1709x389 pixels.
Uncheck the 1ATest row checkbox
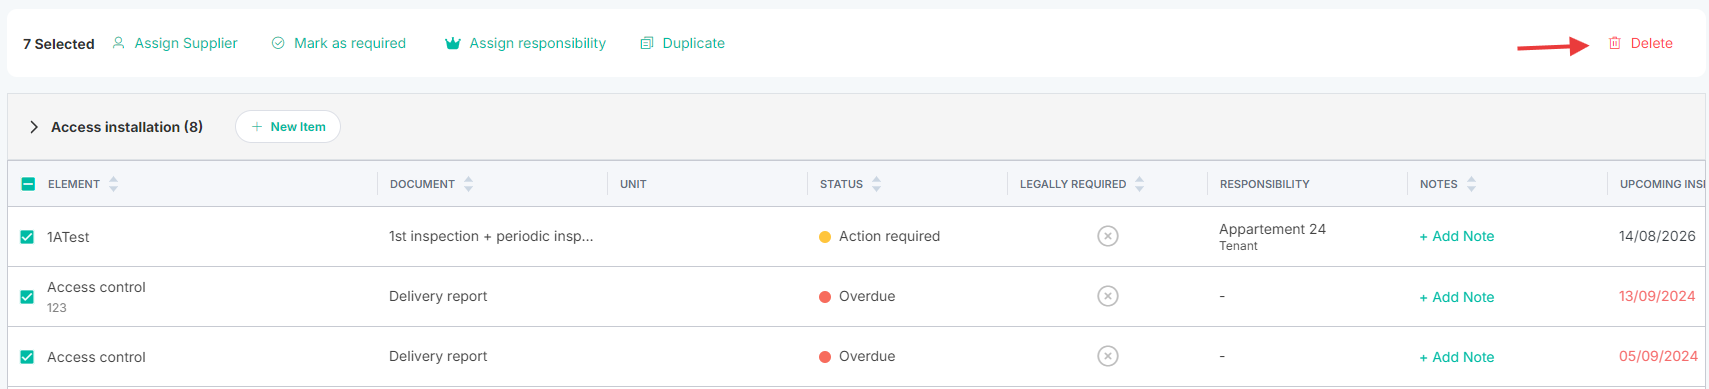(x=27, y=237)
